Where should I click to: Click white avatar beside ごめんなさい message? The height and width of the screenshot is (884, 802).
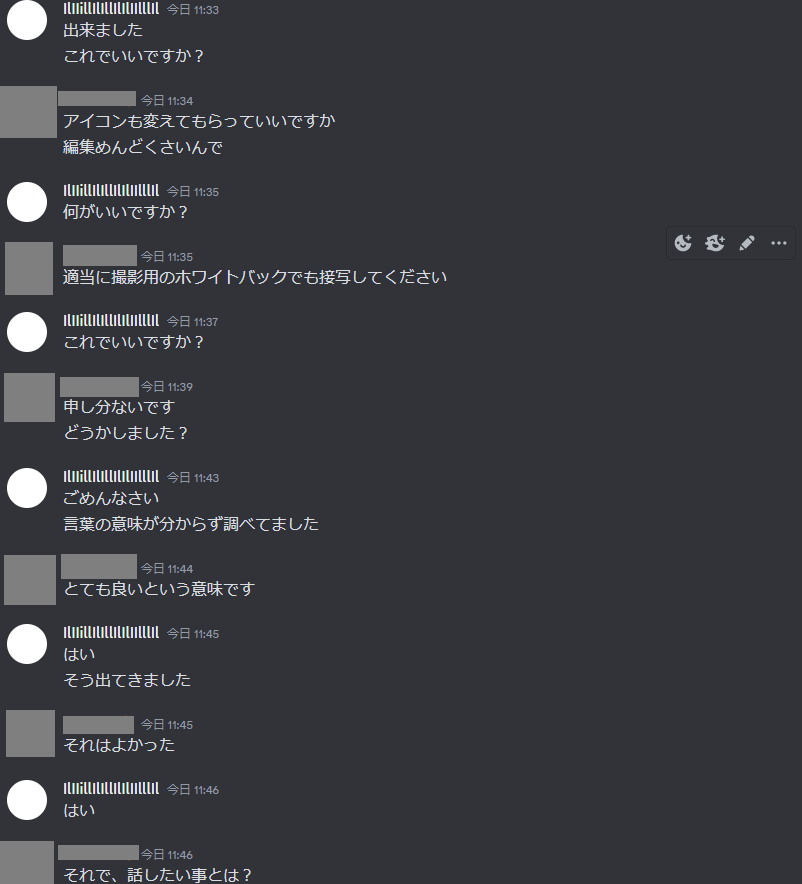coord(26,488)
